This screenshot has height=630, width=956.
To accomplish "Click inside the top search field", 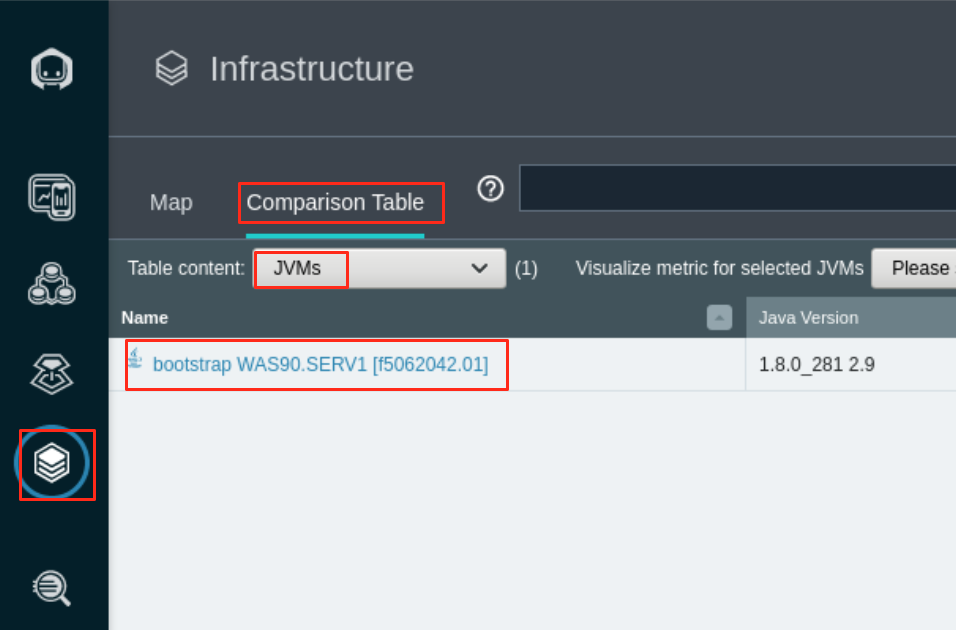I will tap(737, 187).
